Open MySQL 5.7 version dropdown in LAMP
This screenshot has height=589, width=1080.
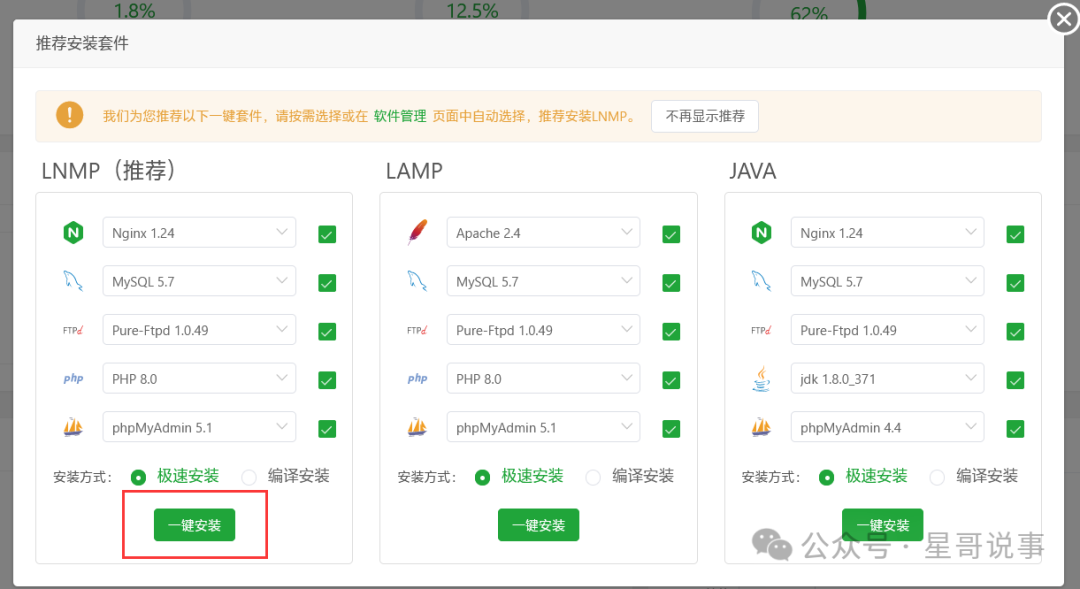pyautogui.click(x=543, y=281)
